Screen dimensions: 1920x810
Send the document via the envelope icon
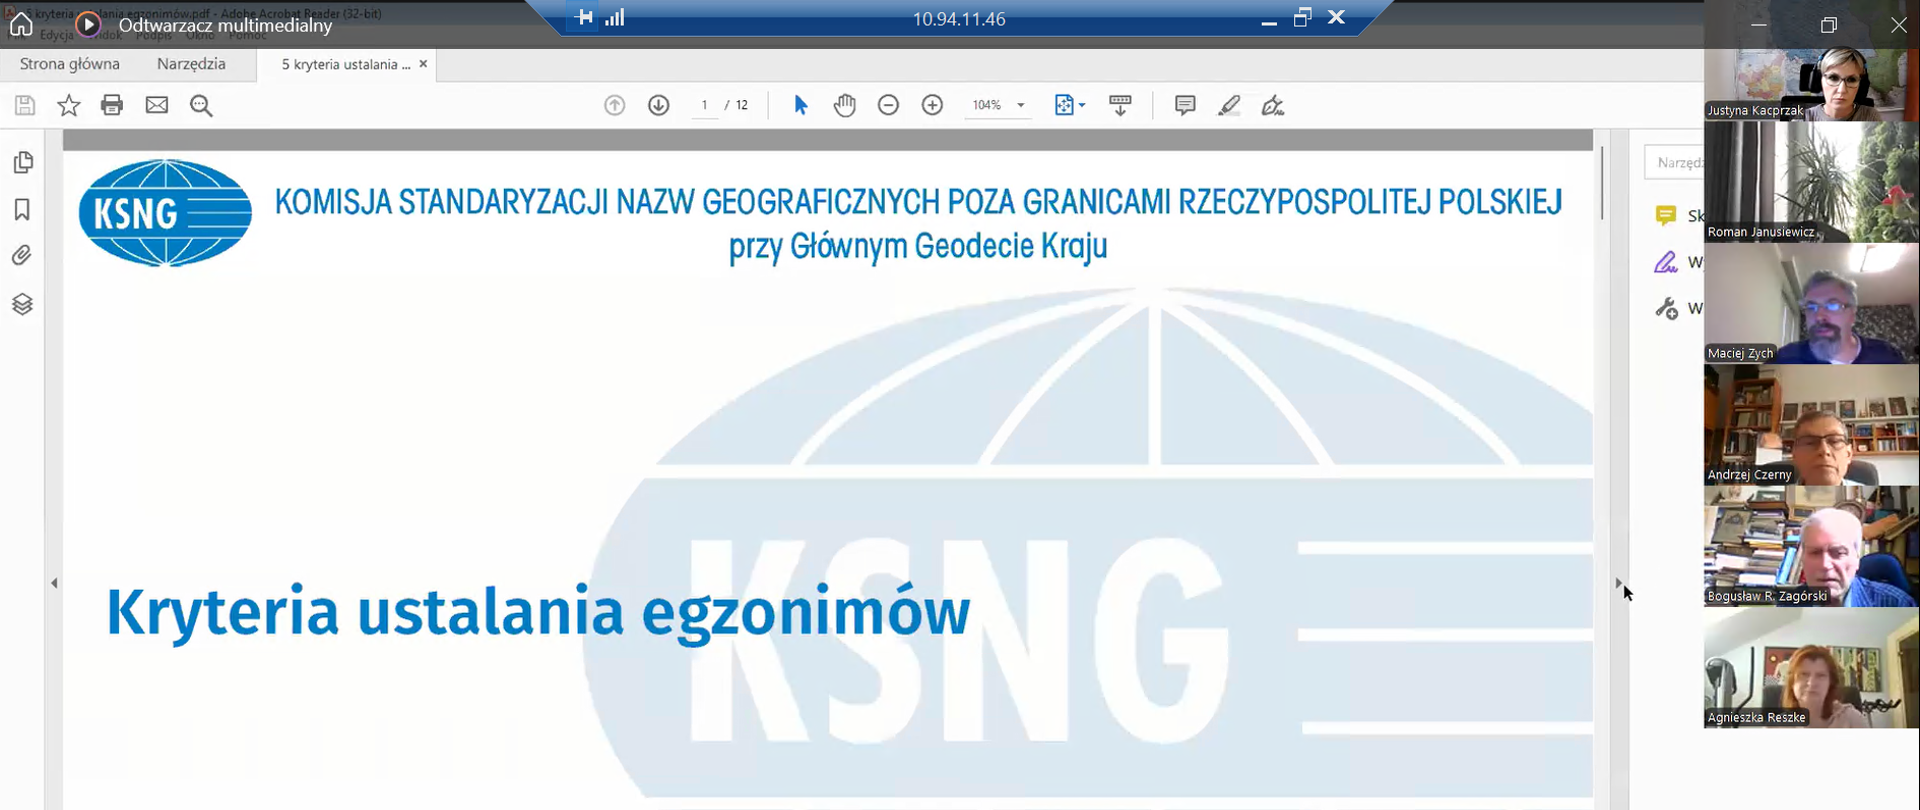point(157,105)
